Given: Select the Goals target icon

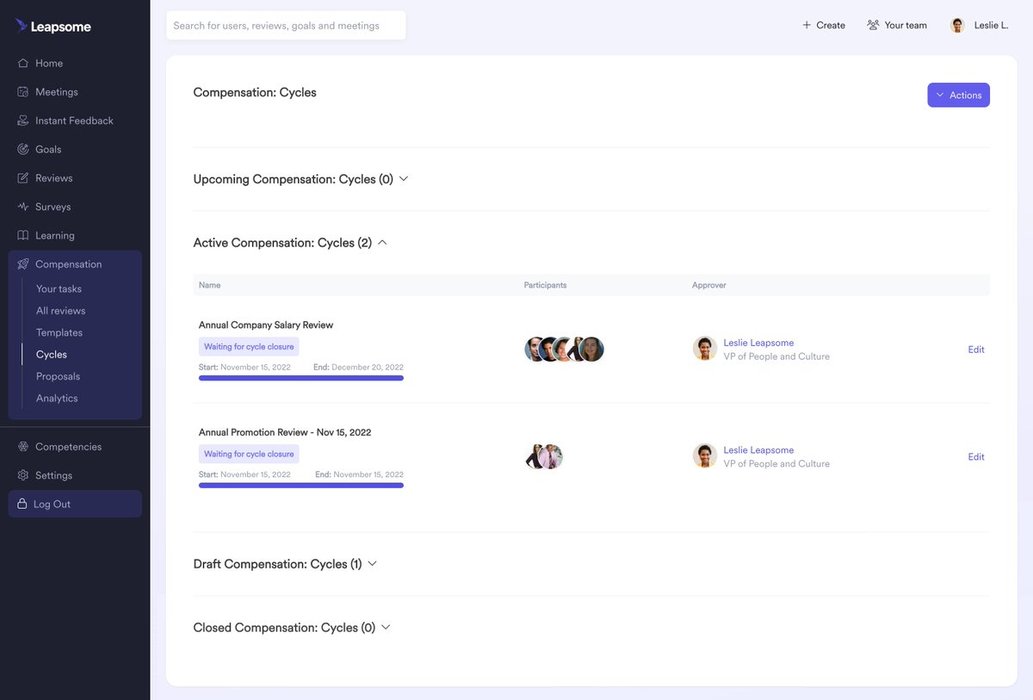Looking at the screenshot, I should pos(23,149).
